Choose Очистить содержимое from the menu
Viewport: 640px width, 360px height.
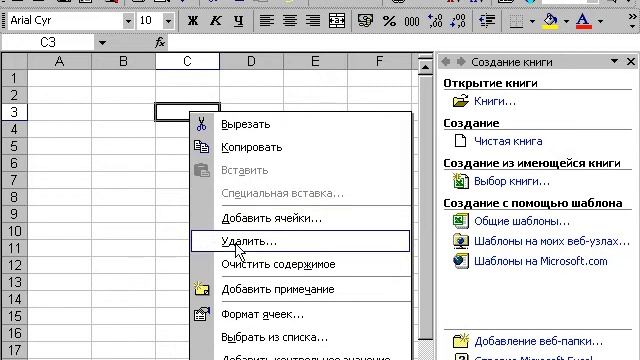(x=300, y=264)
